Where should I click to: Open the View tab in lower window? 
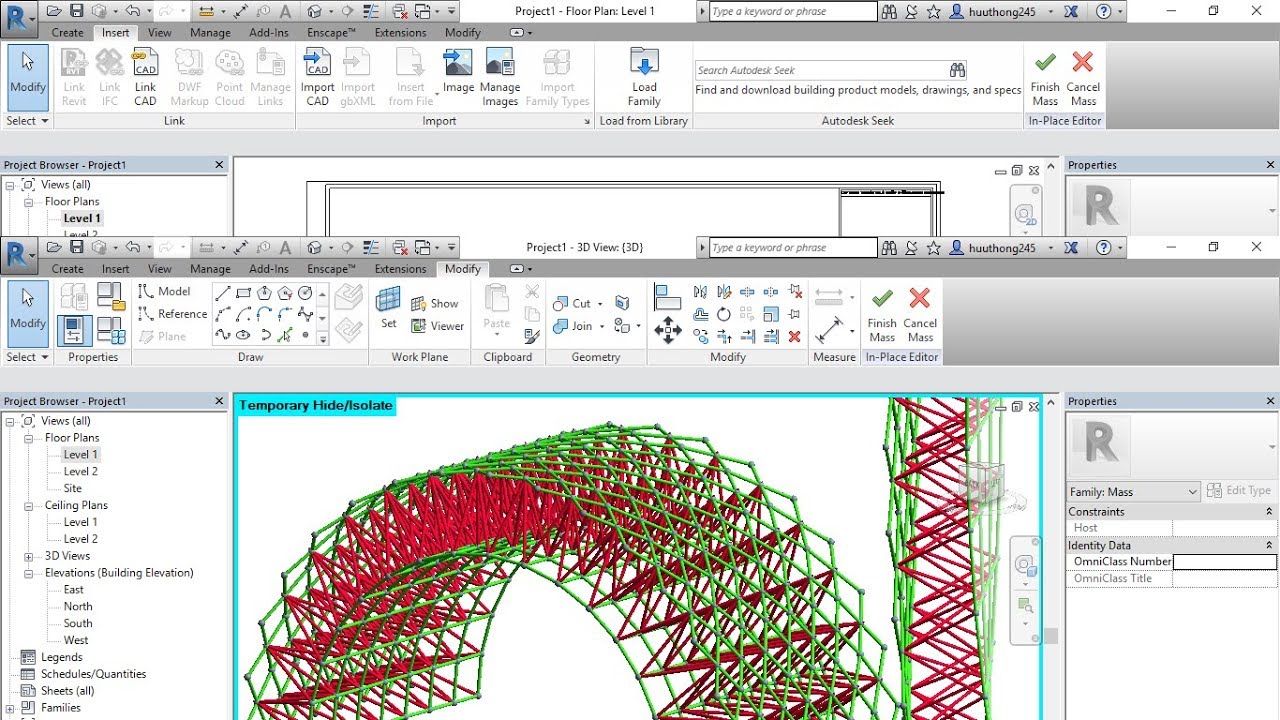click(160, 269)
